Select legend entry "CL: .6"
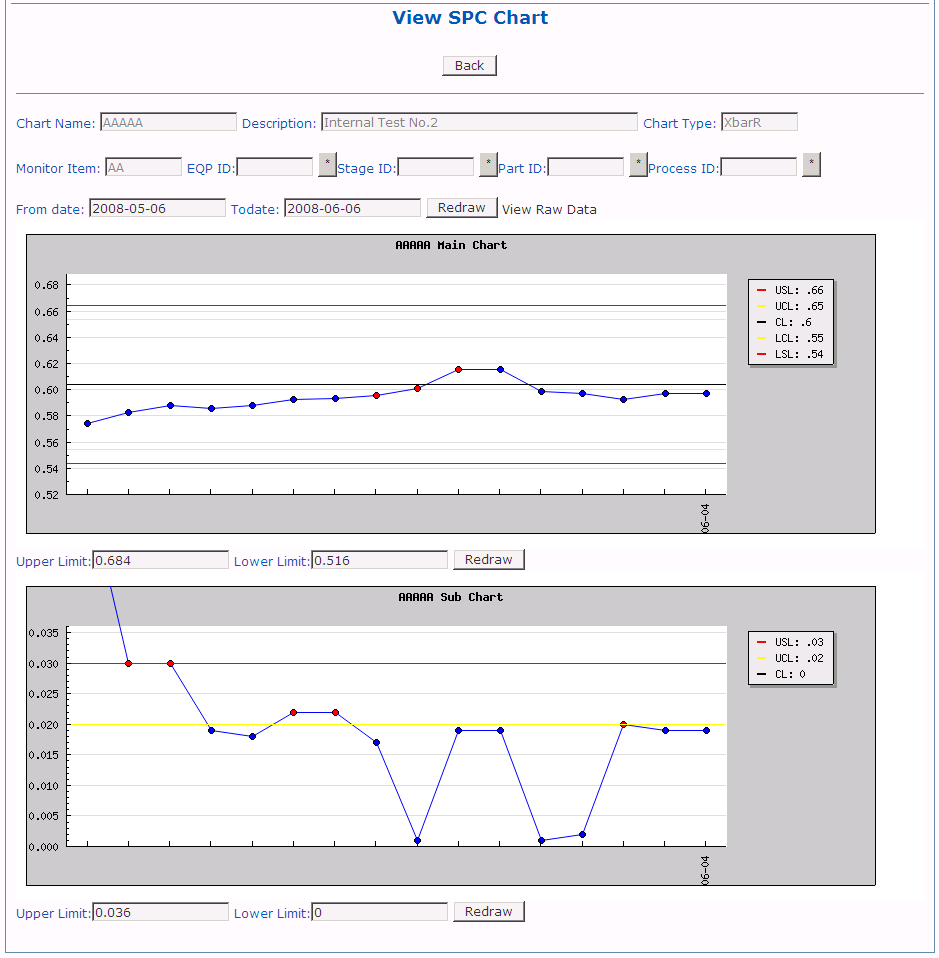Screen dimensions: 939x958 point(784,322)
